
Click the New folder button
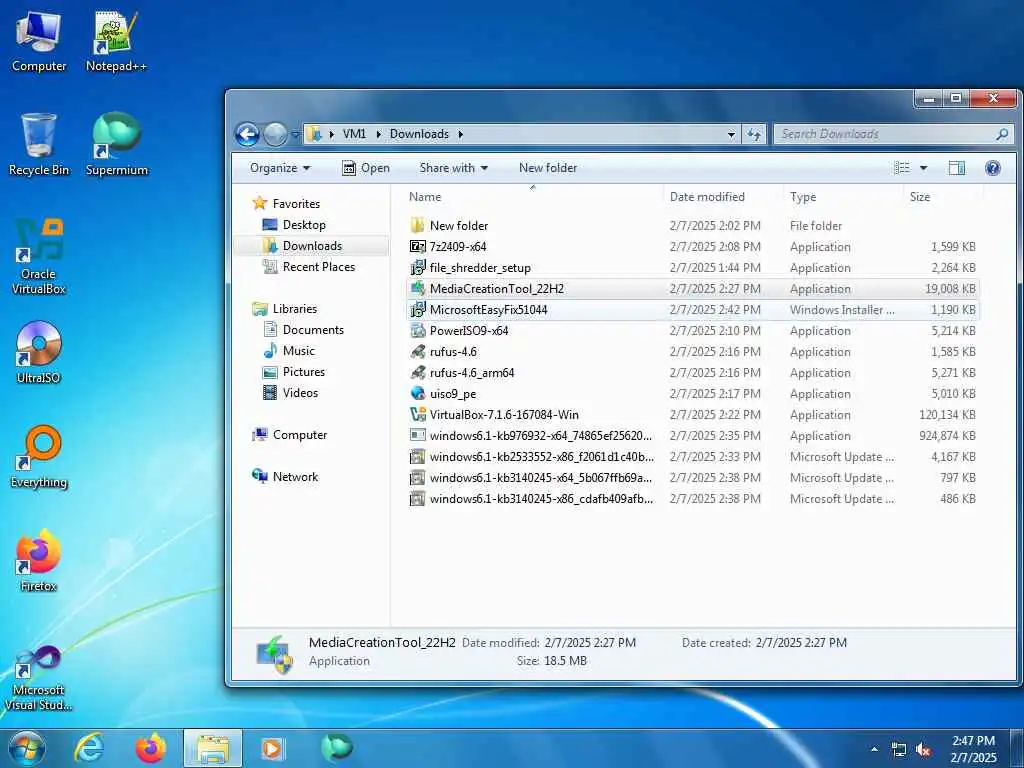pos(548,168)
